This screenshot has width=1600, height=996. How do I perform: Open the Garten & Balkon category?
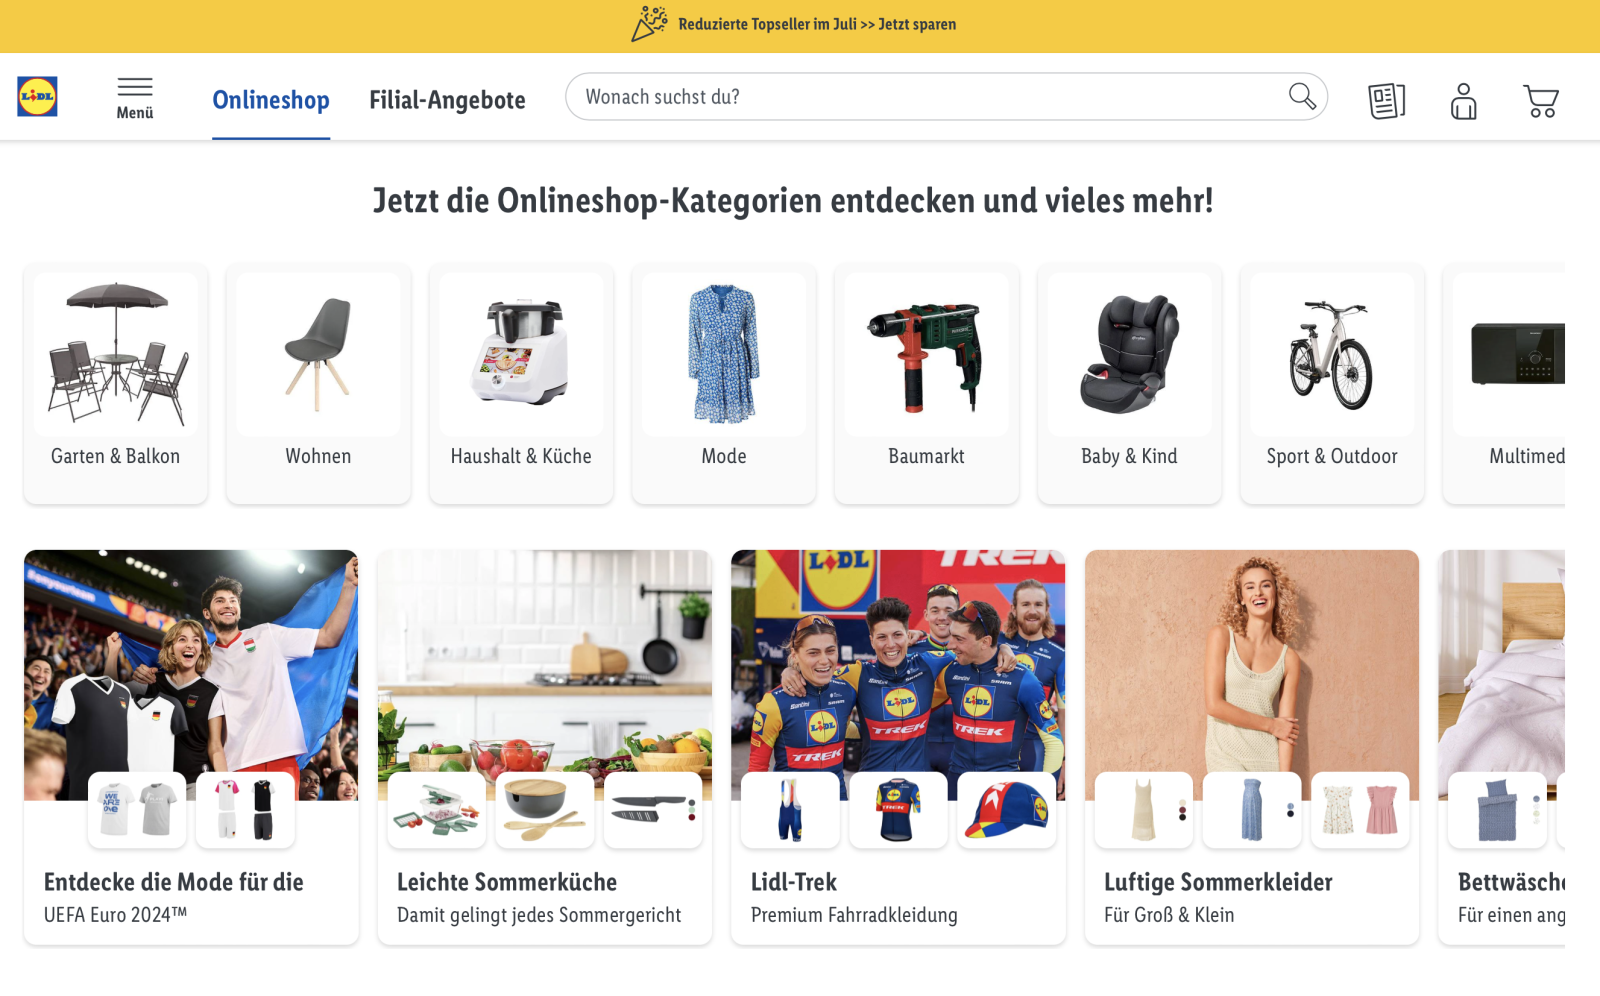116,384
